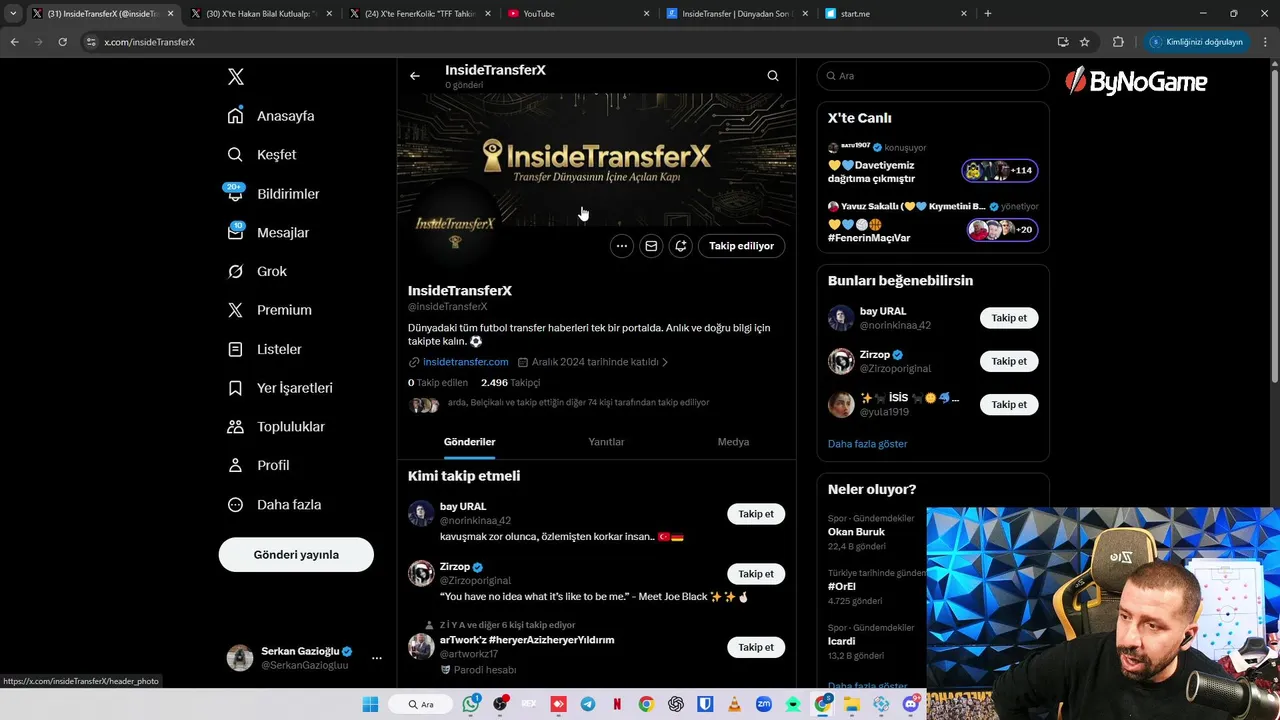
Task: Click Gönderi yayınla button
Action: pyautogui.click(x=296, y=555)
